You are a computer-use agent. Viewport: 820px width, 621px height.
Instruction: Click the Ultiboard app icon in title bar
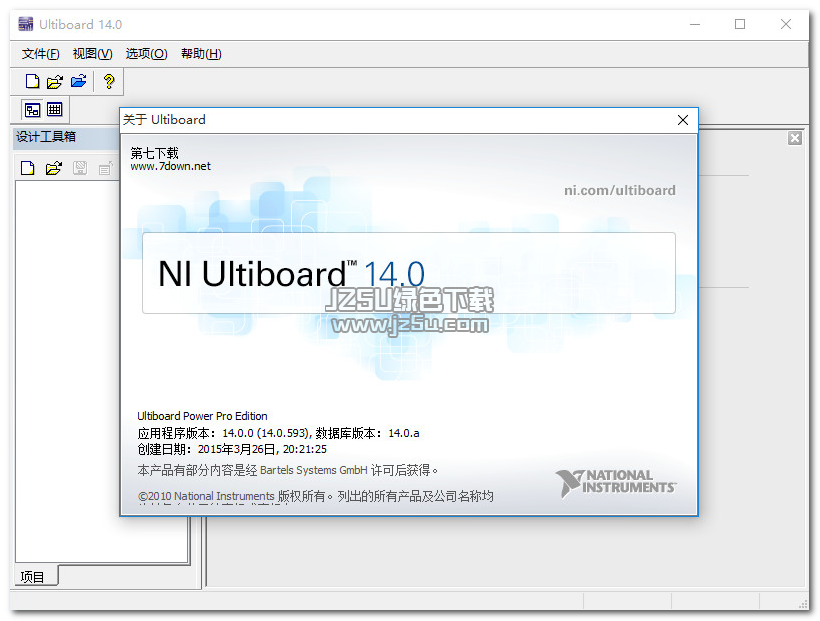26,24
